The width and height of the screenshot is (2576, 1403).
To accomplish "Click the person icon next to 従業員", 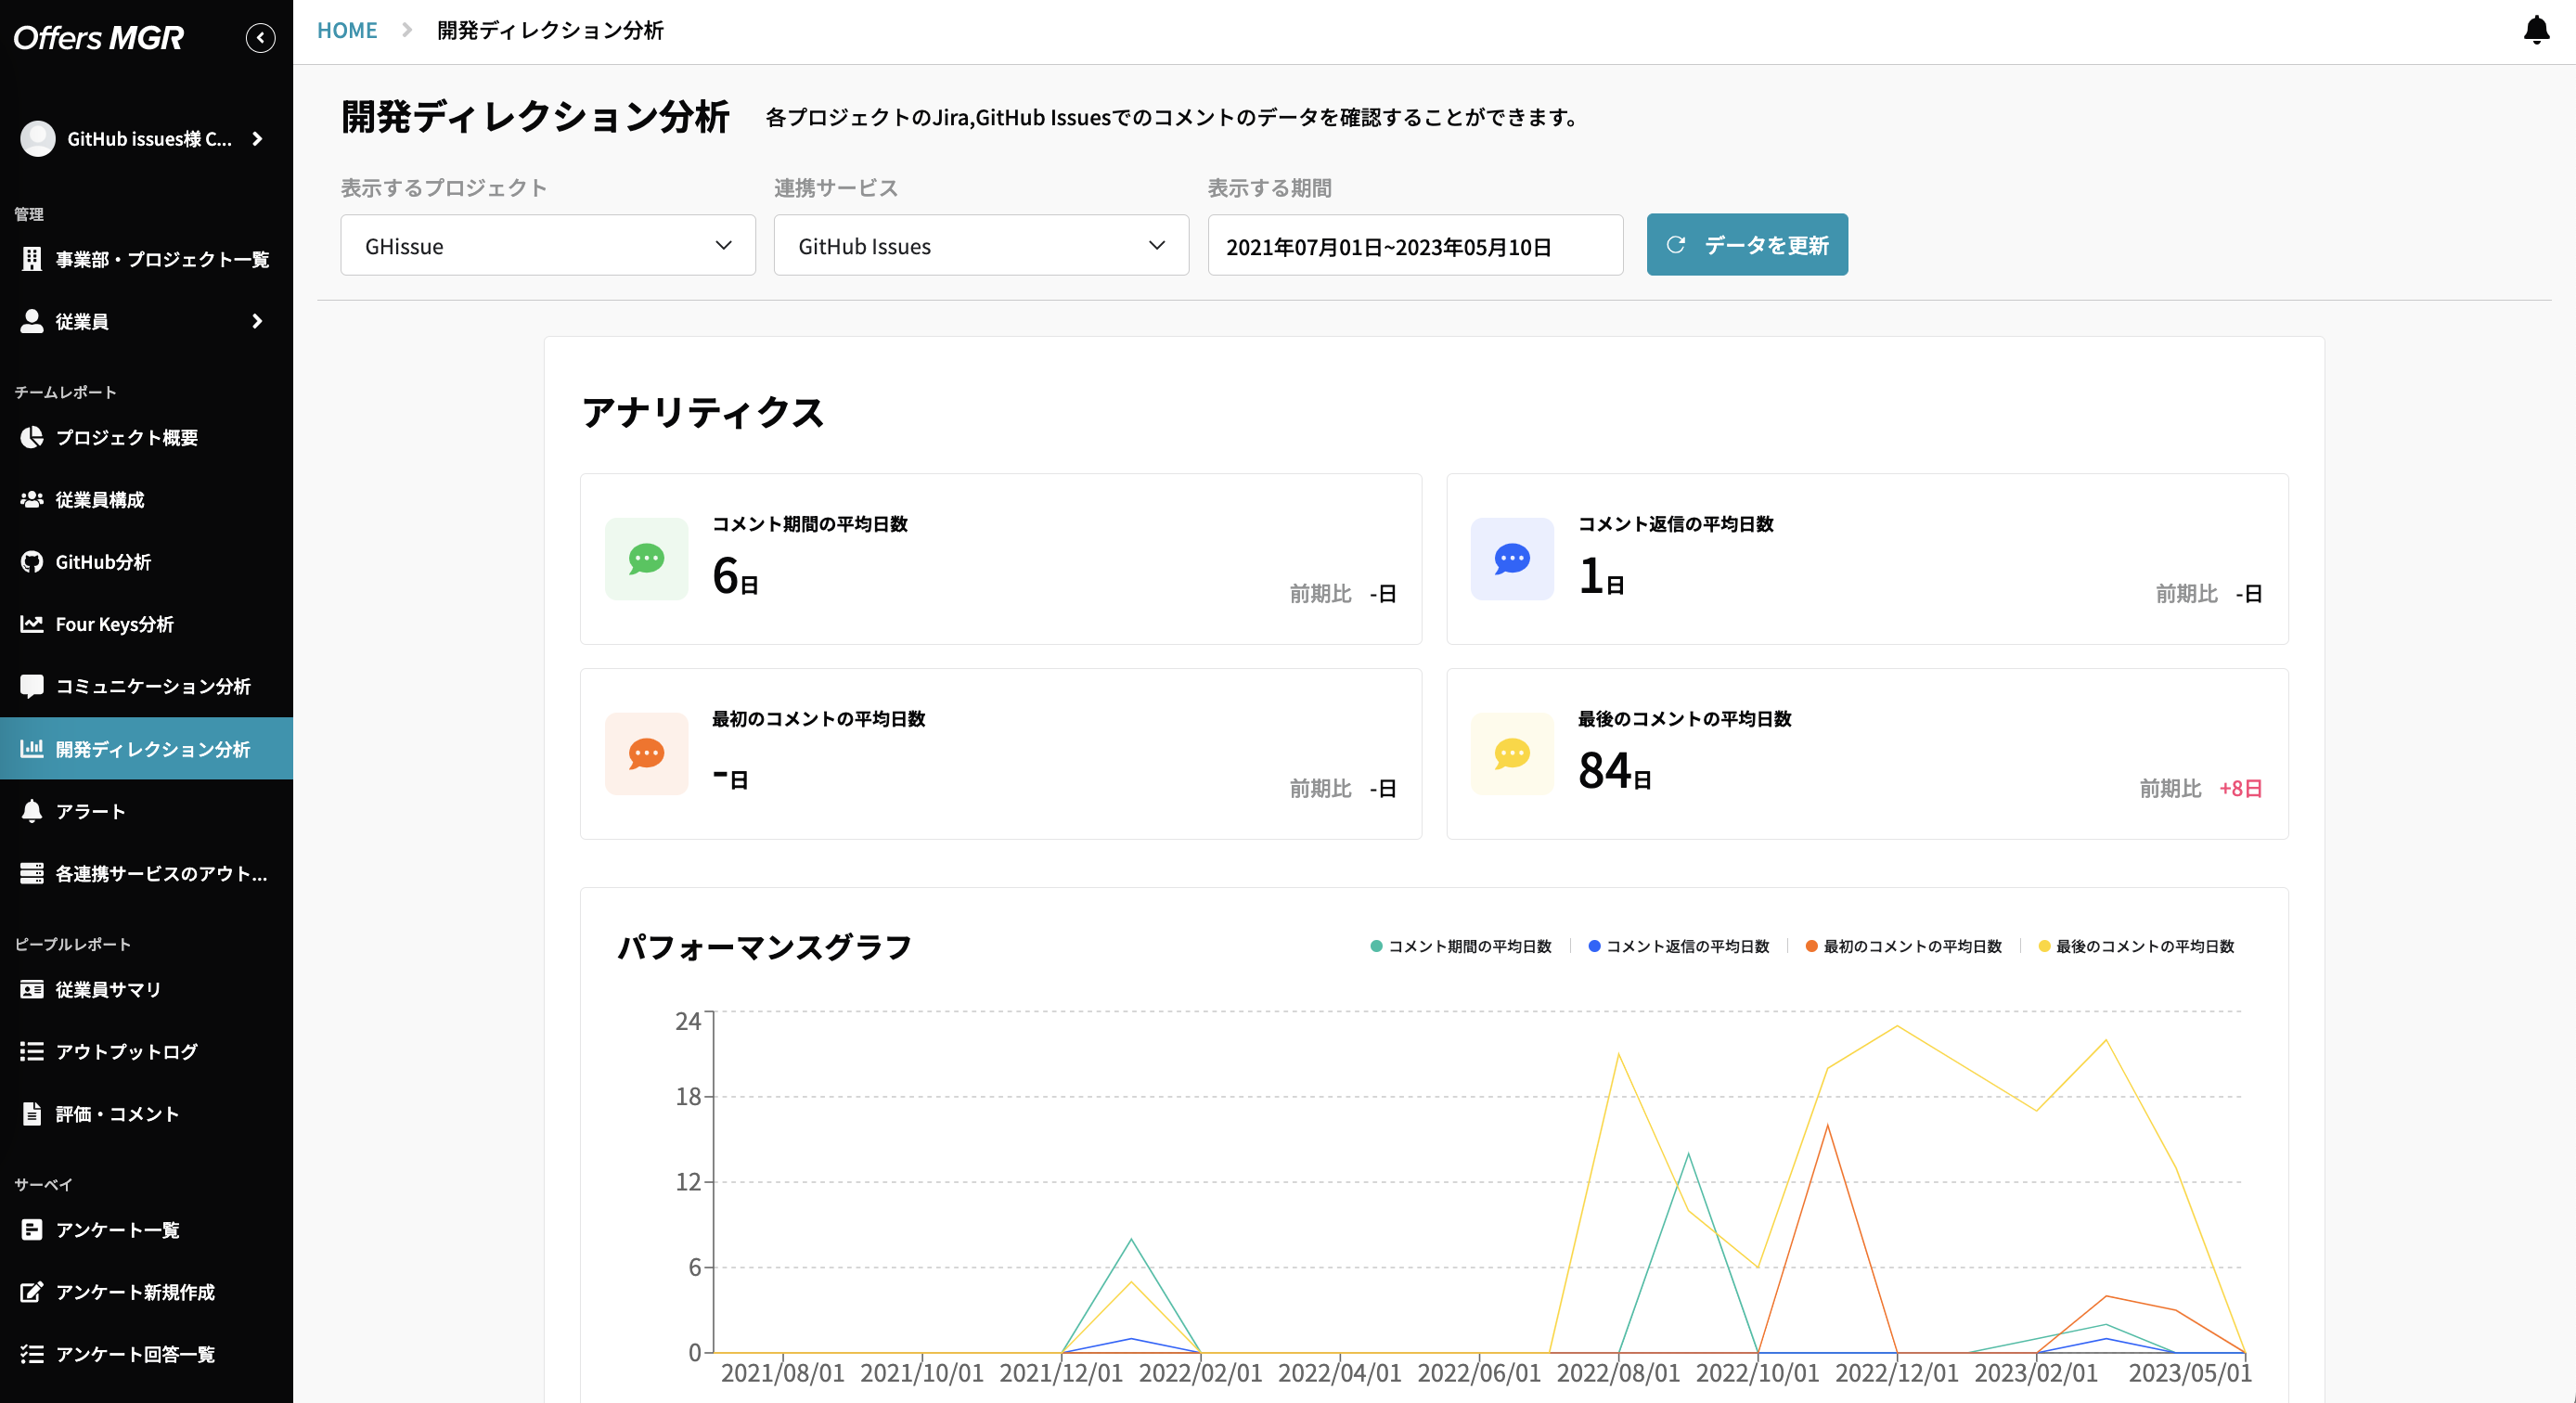I will [x=32, y=321].
